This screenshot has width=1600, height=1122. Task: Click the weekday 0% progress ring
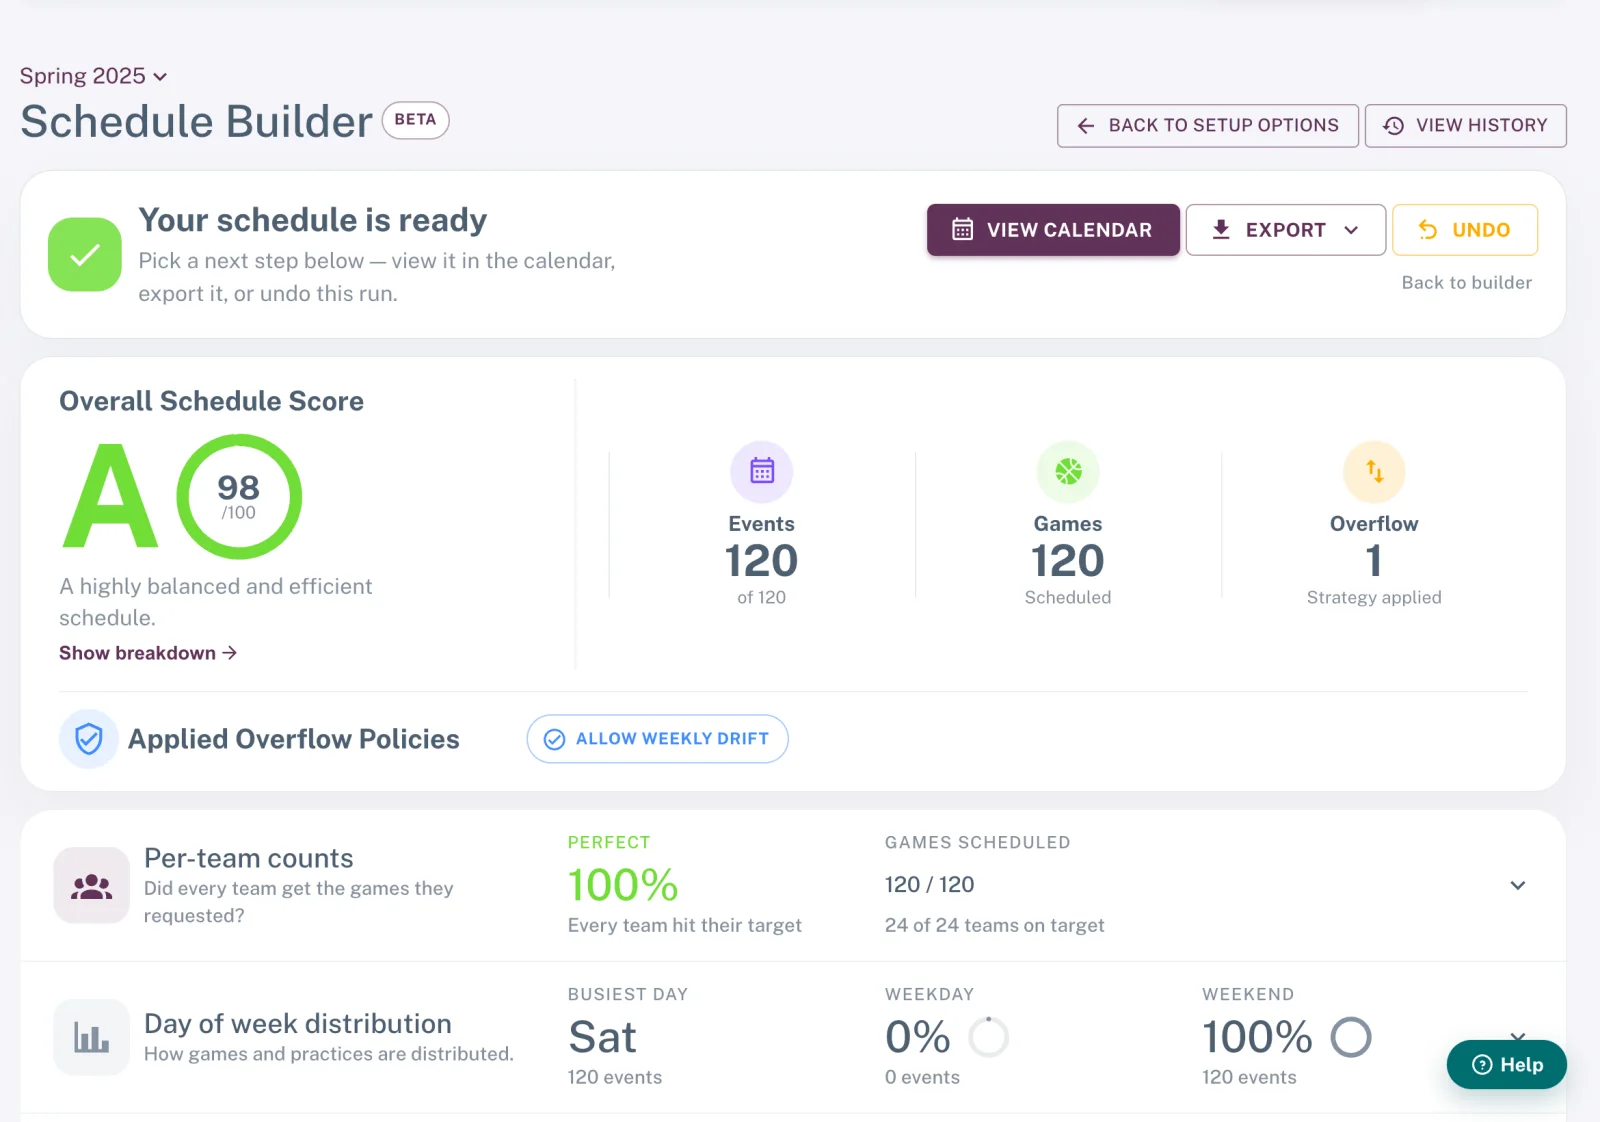click(x=989, y=1037)
